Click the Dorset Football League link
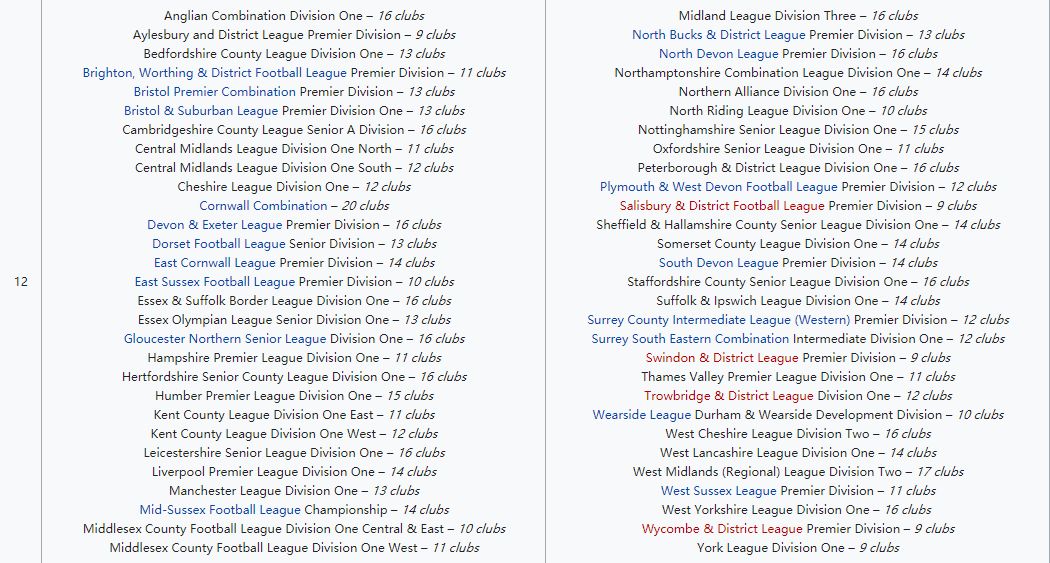 (218, 244)
